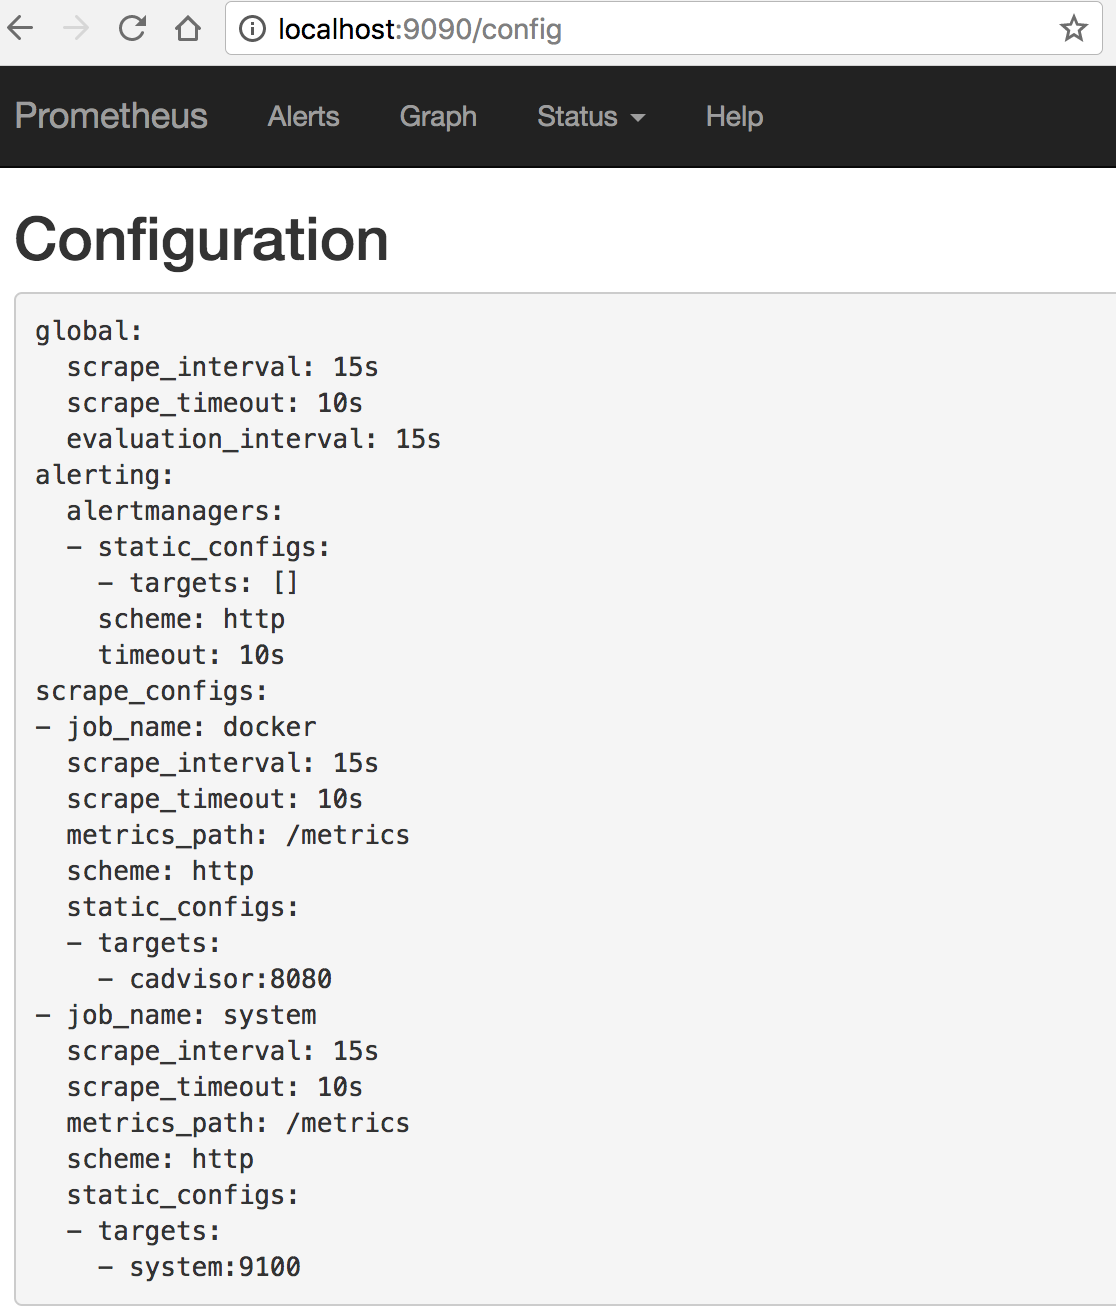Open the Graph page

coord(438,116)
